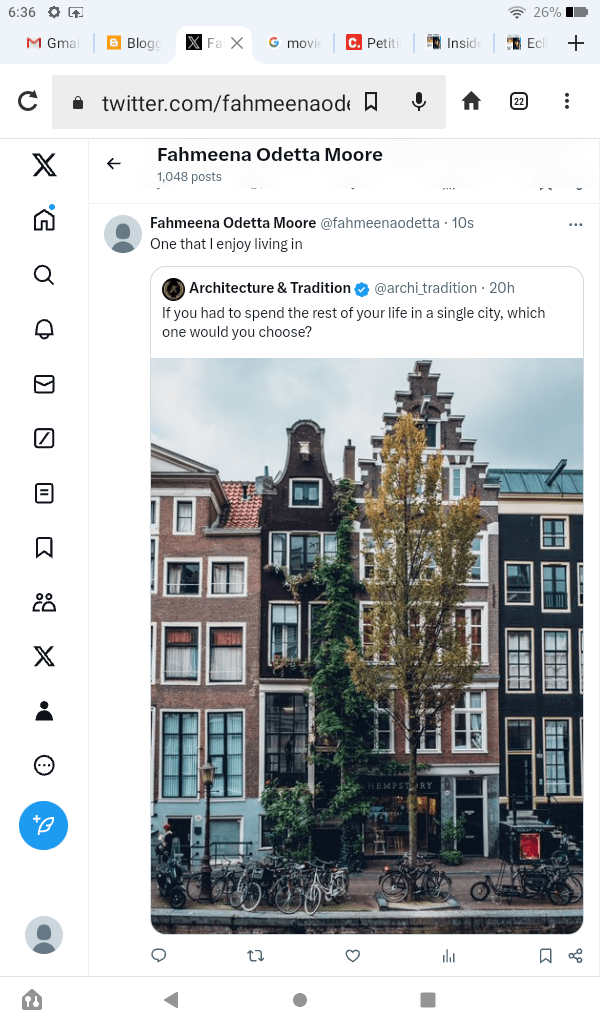
Task: Open the @archi_tradition quoted profile link
Action: [x=425, y=288]
